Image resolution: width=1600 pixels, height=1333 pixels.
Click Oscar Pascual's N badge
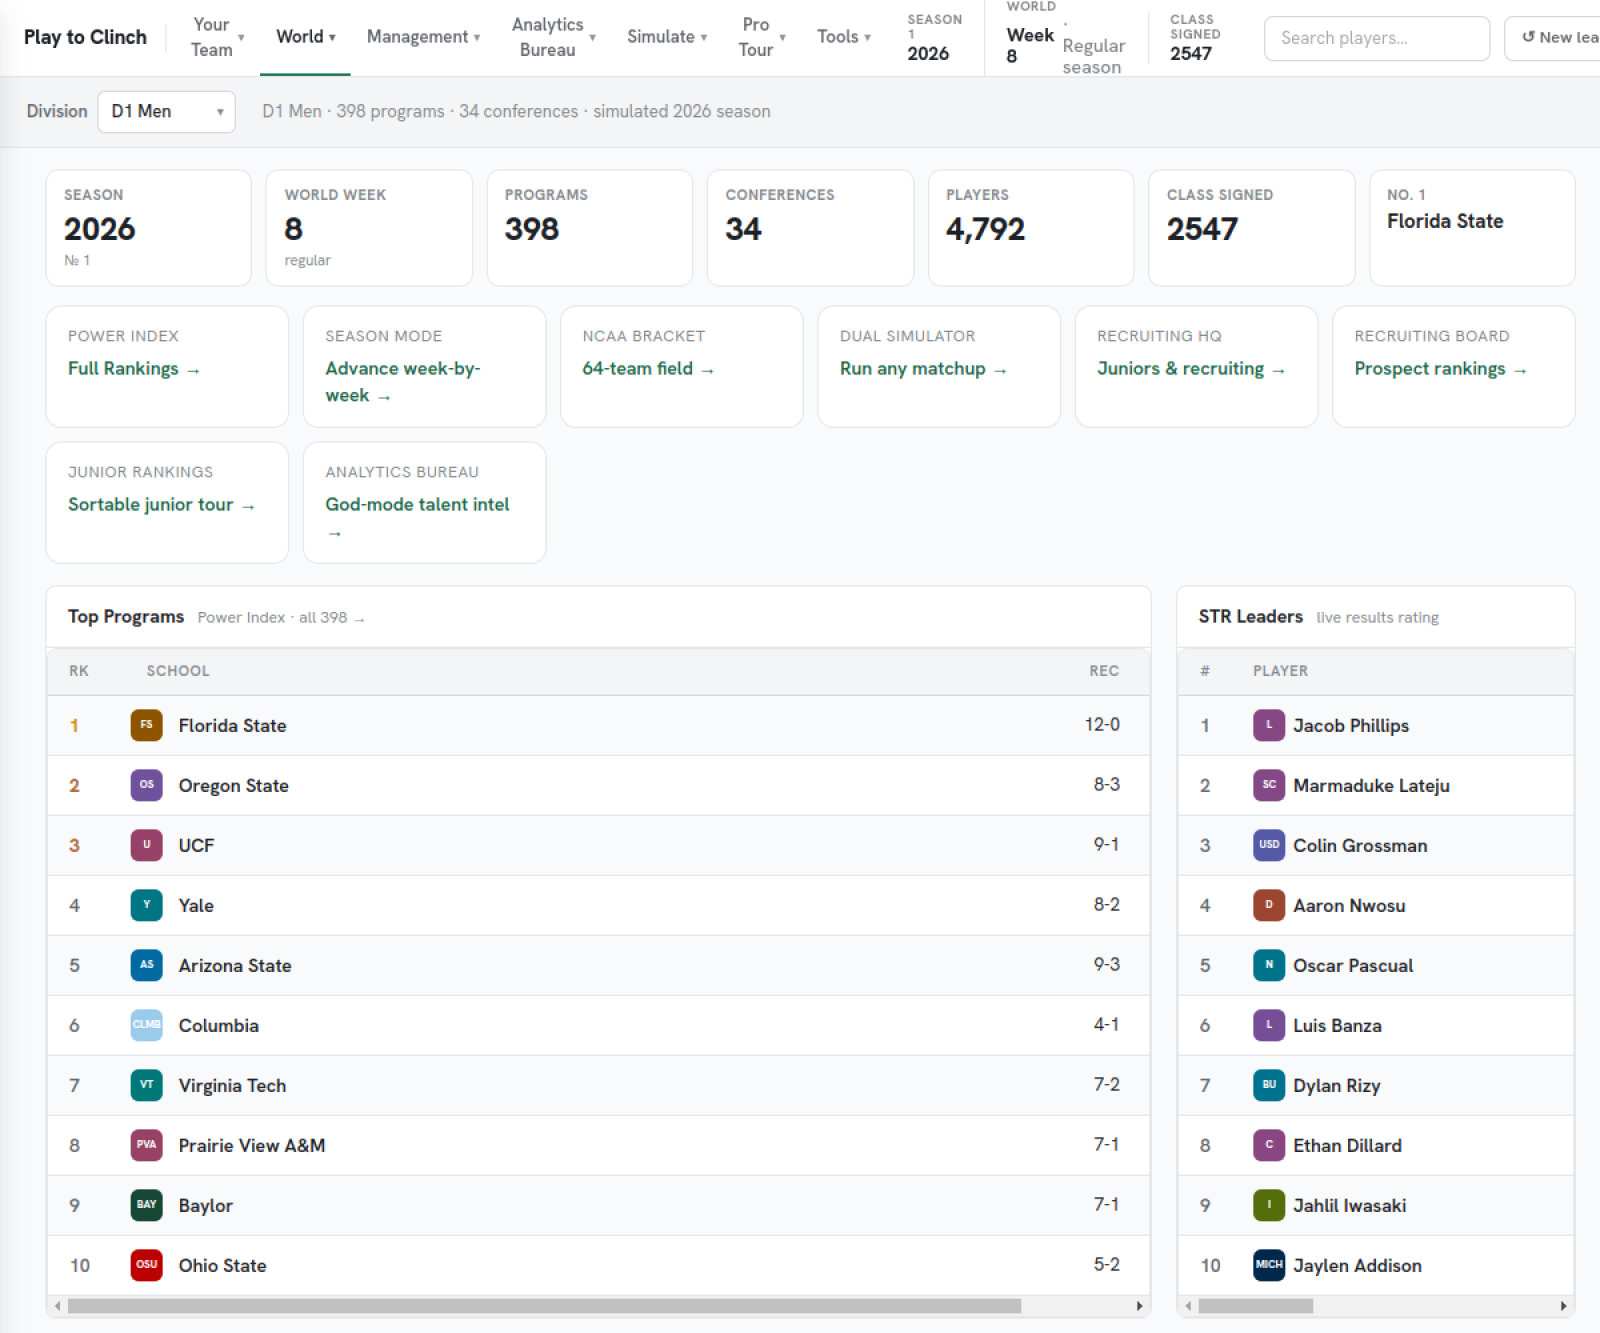[1269, 965]
